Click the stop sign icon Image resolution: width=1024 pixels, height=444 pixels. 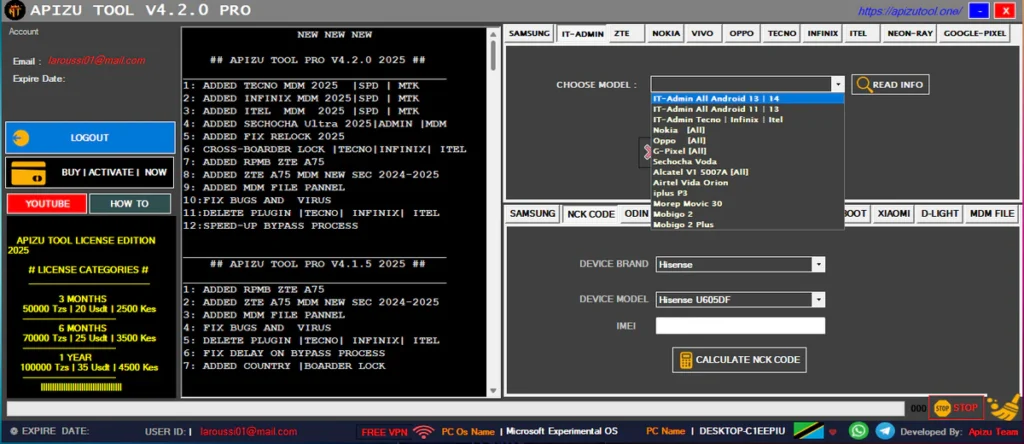[942, 408]
